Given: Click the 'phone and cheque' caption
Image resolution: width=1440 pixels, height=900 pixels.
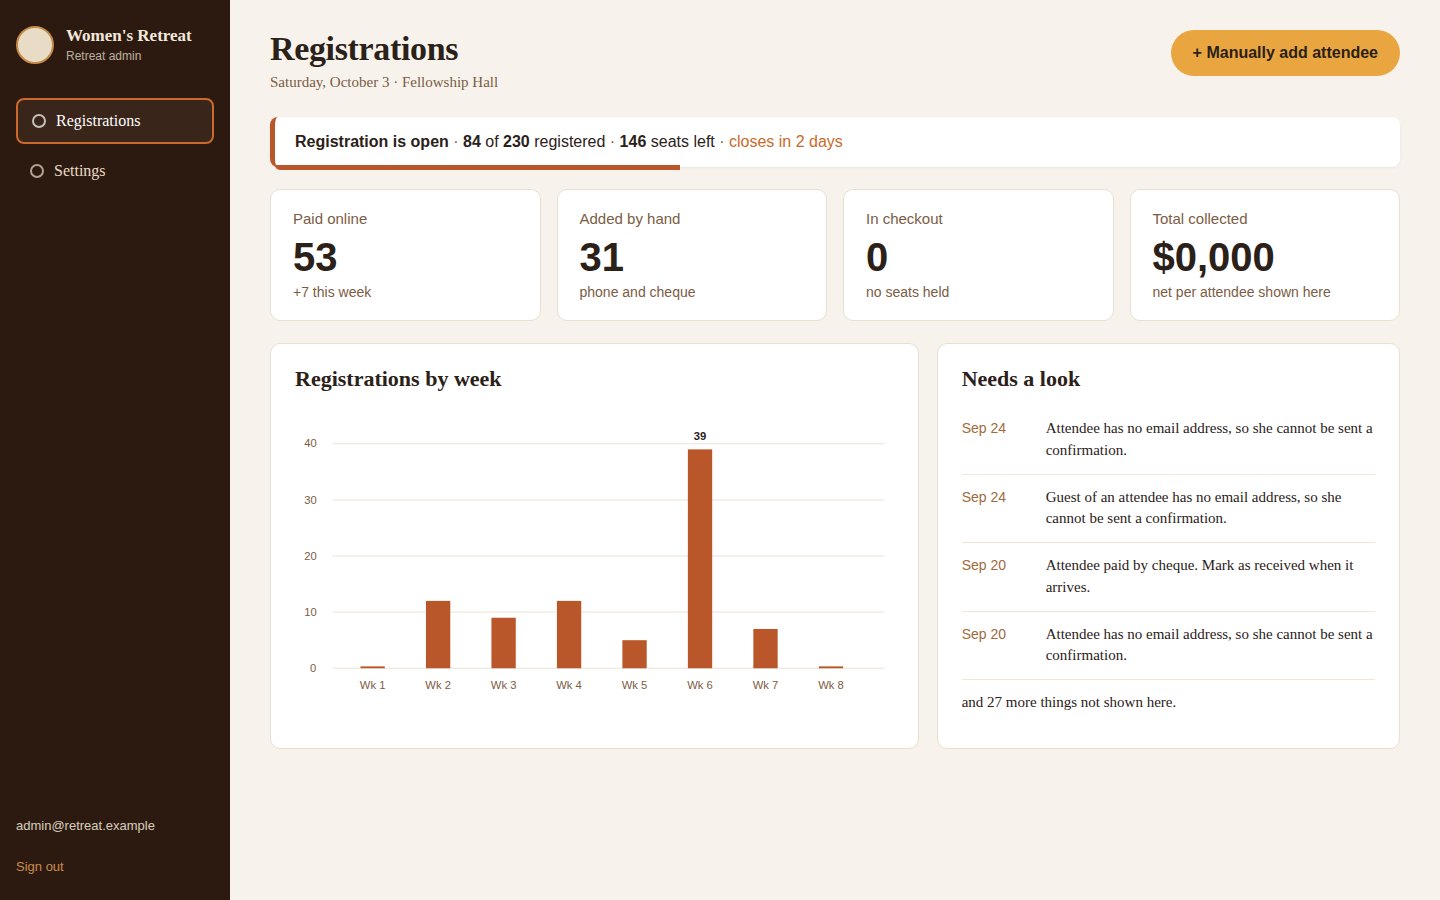Looking at the screenshot, I should 637,292.
